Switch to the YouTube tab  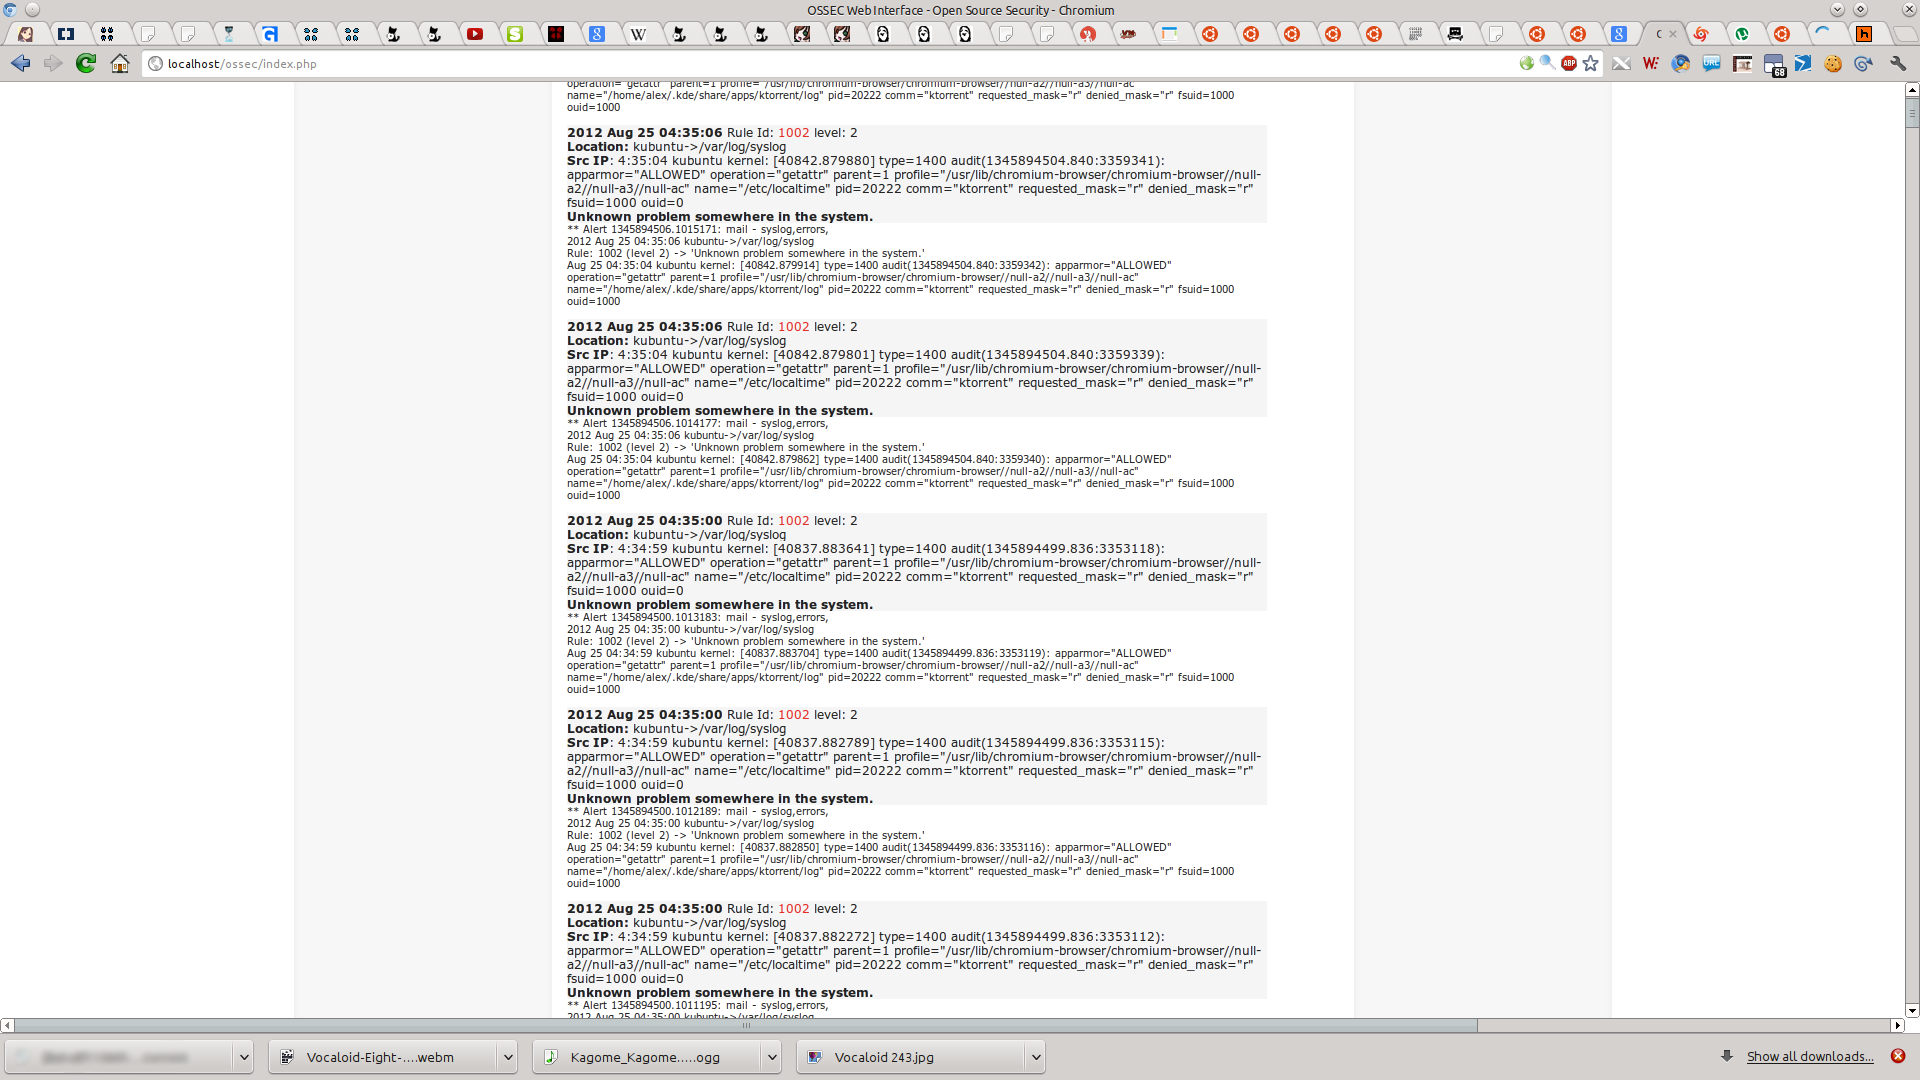click(475, 34)
